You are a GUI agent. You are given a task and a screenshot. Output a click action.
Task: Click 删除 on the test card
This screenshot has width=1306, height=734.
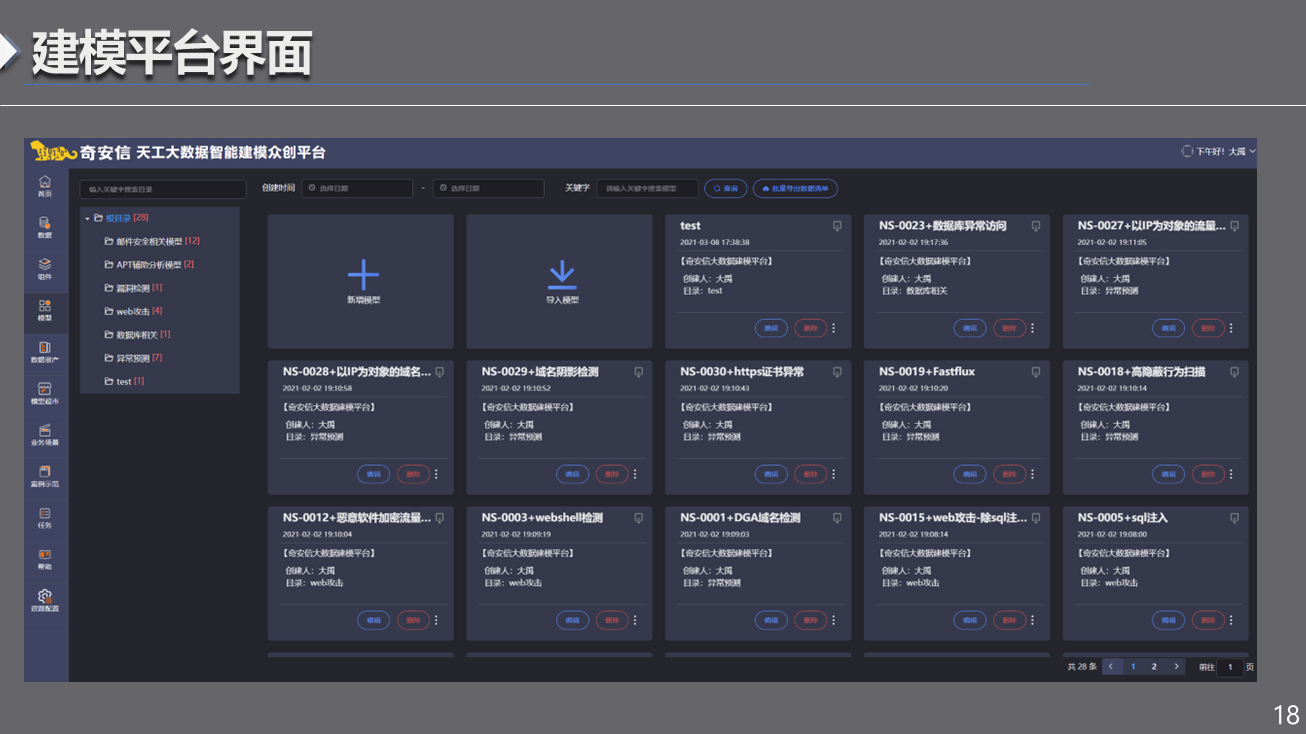pyautogui.click(x=810, y=328)
